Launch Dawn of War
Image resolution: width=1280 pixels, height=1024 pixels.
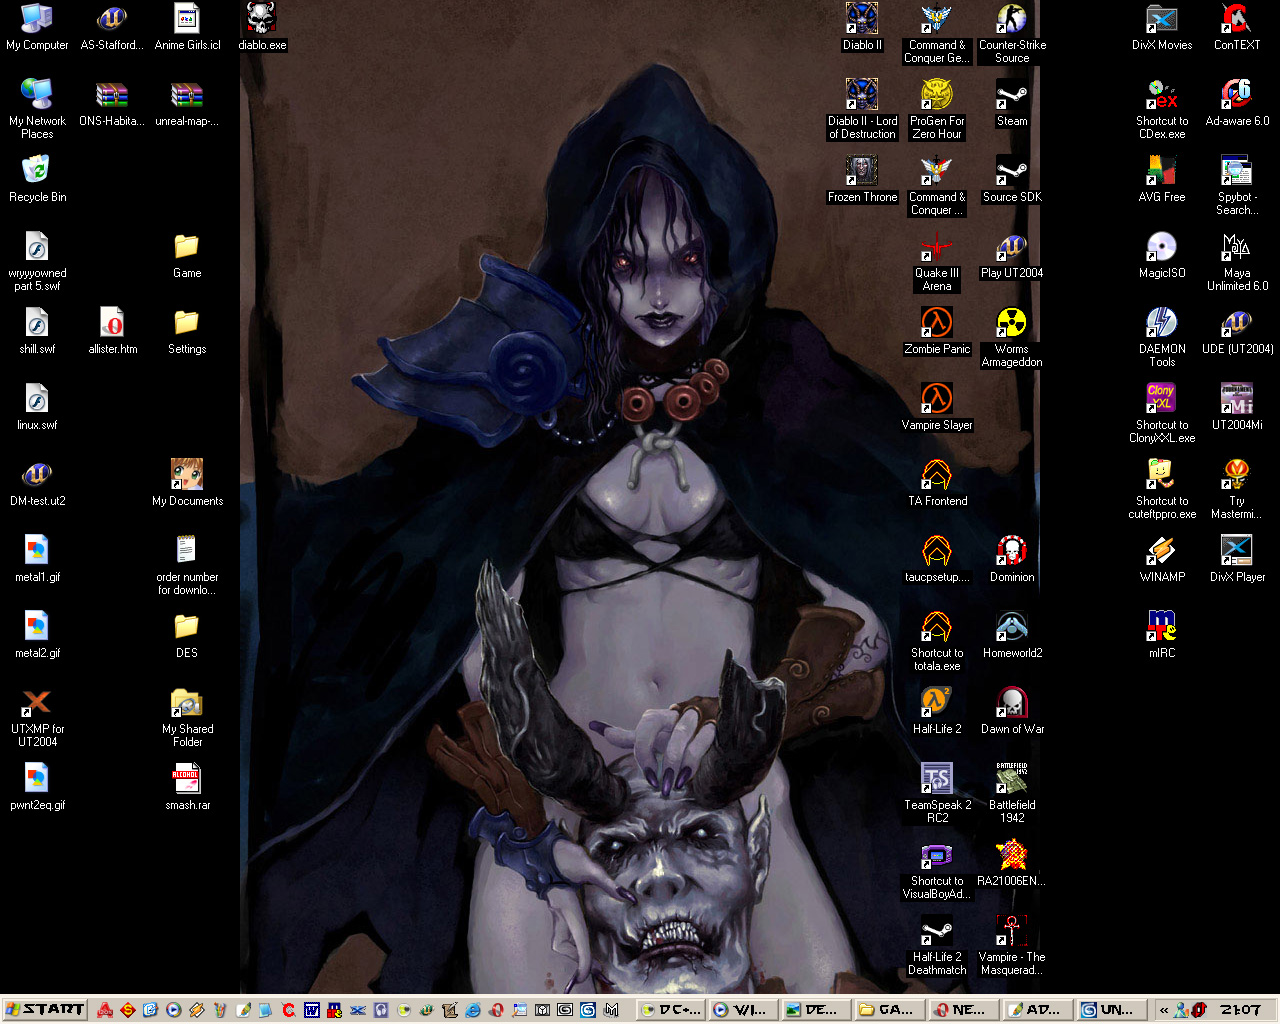coord(1012,711)
